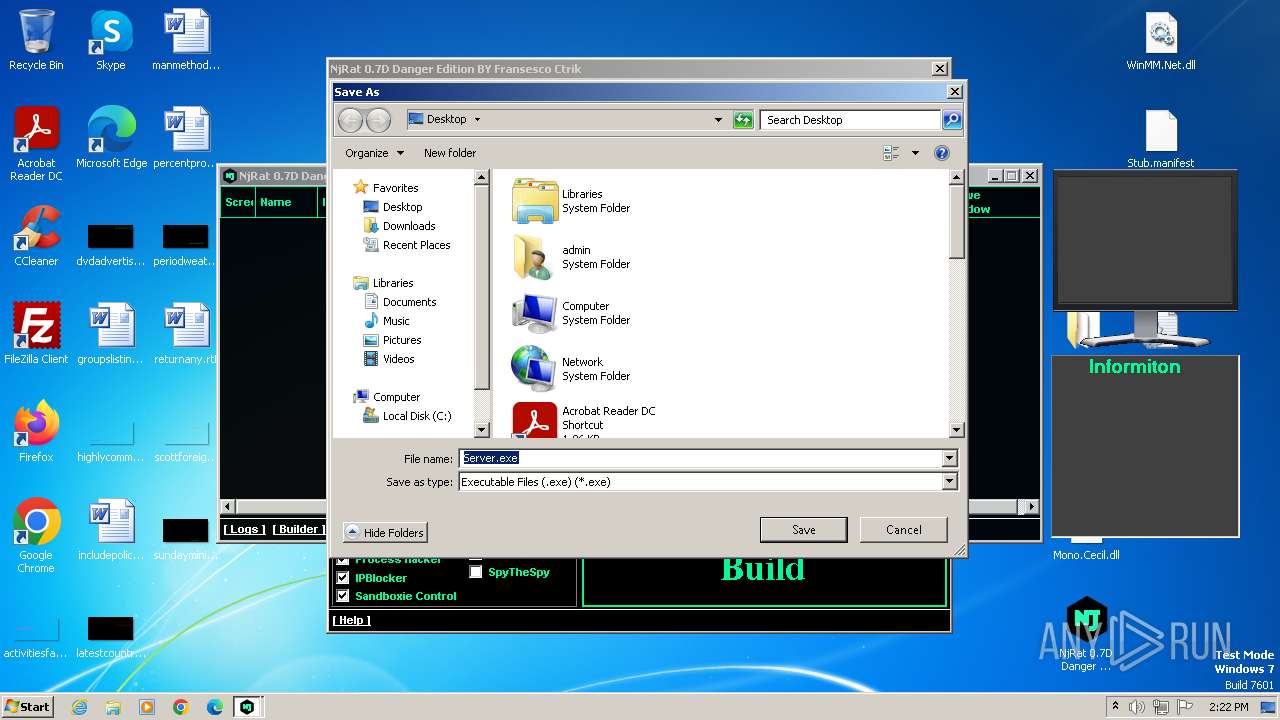Toggle the IPBlocker checkbox
Image resolution: width=1280 pixels, height=720 pixels.
[x=343, y=578]
